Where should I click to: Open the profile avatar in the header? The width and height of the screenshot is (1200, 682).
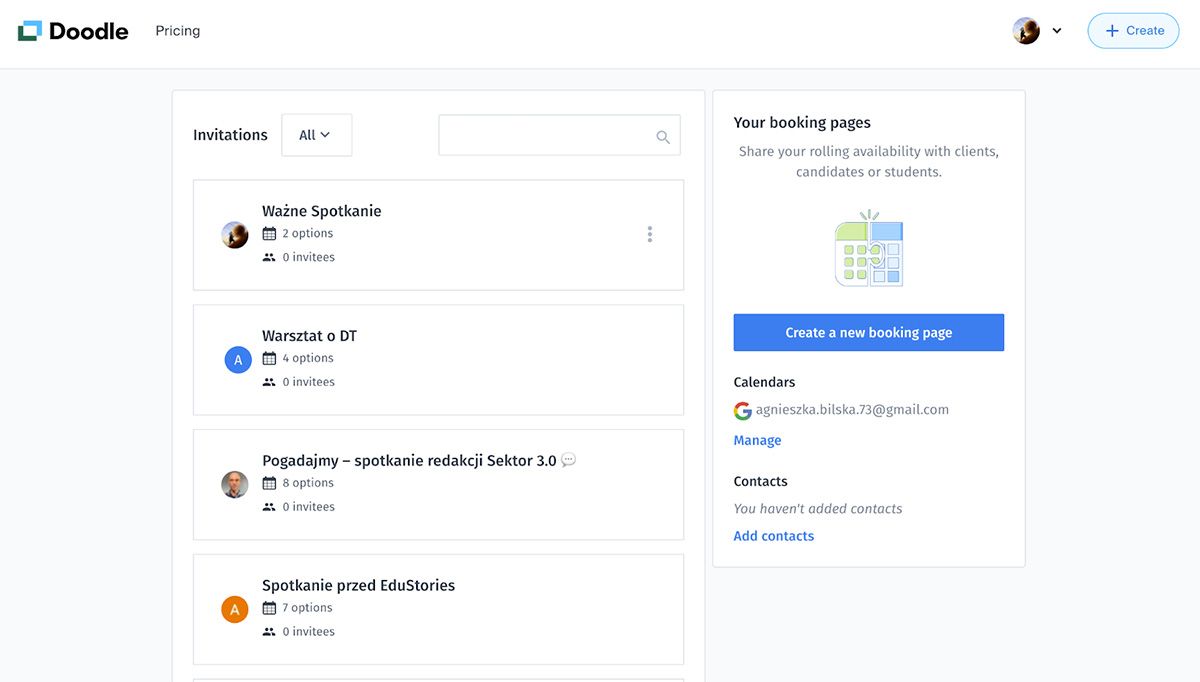point(1026,31)
